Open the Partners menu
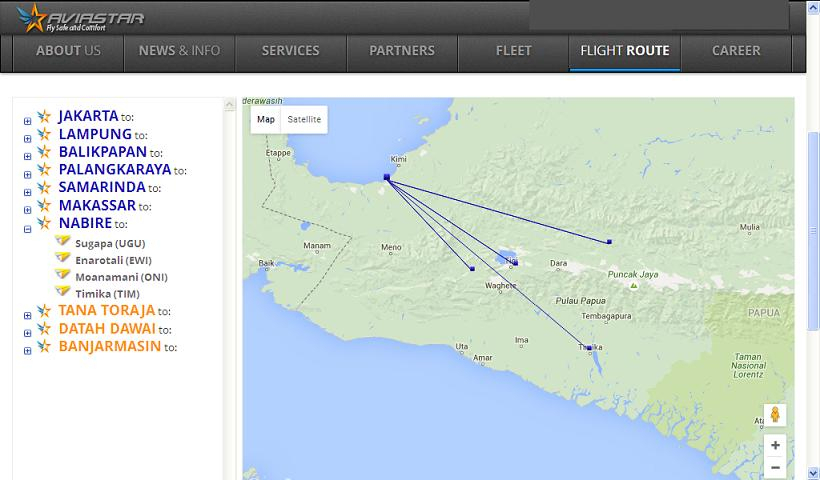The width and height of the screenshot is (820, 480). pos(402,51)
